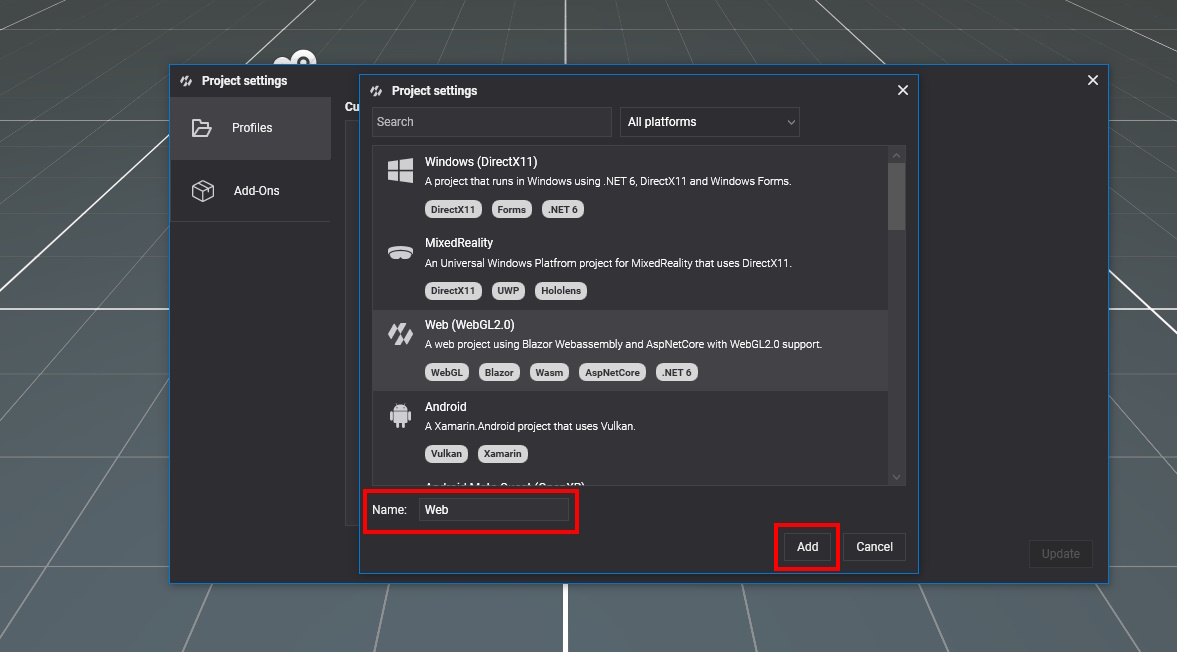This screenshot has width=1177, height=652.
Task: Open the All platforms dropdown
Action: (710, 122)
